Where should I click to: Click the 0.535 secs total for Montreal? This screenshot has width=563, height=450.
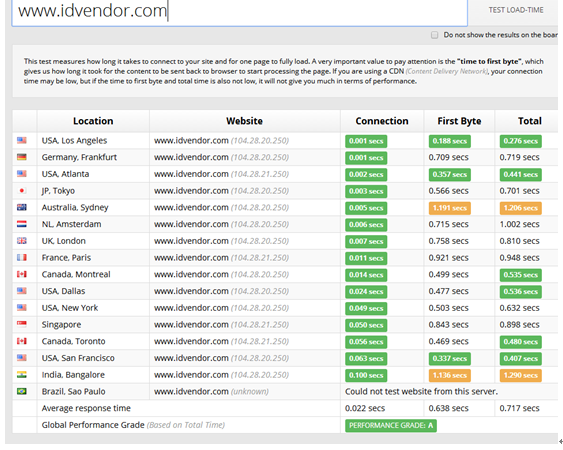coord(520,275)
